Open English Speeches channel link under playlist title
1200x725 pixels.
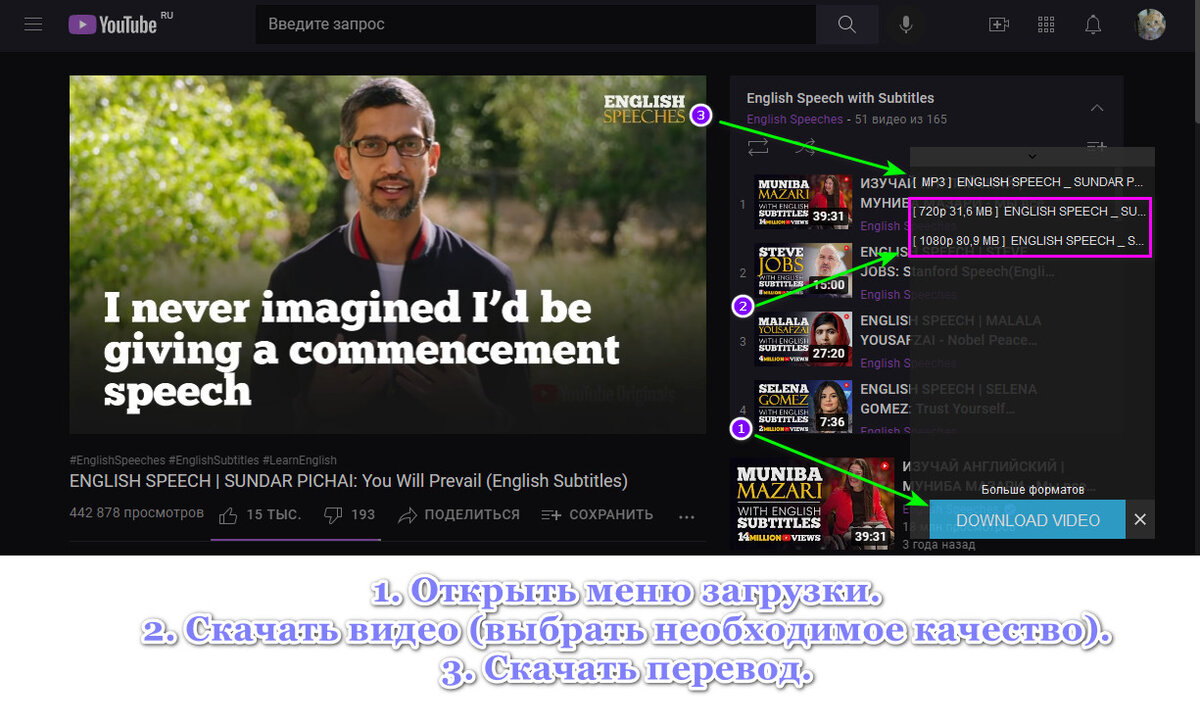coord(795,119)
